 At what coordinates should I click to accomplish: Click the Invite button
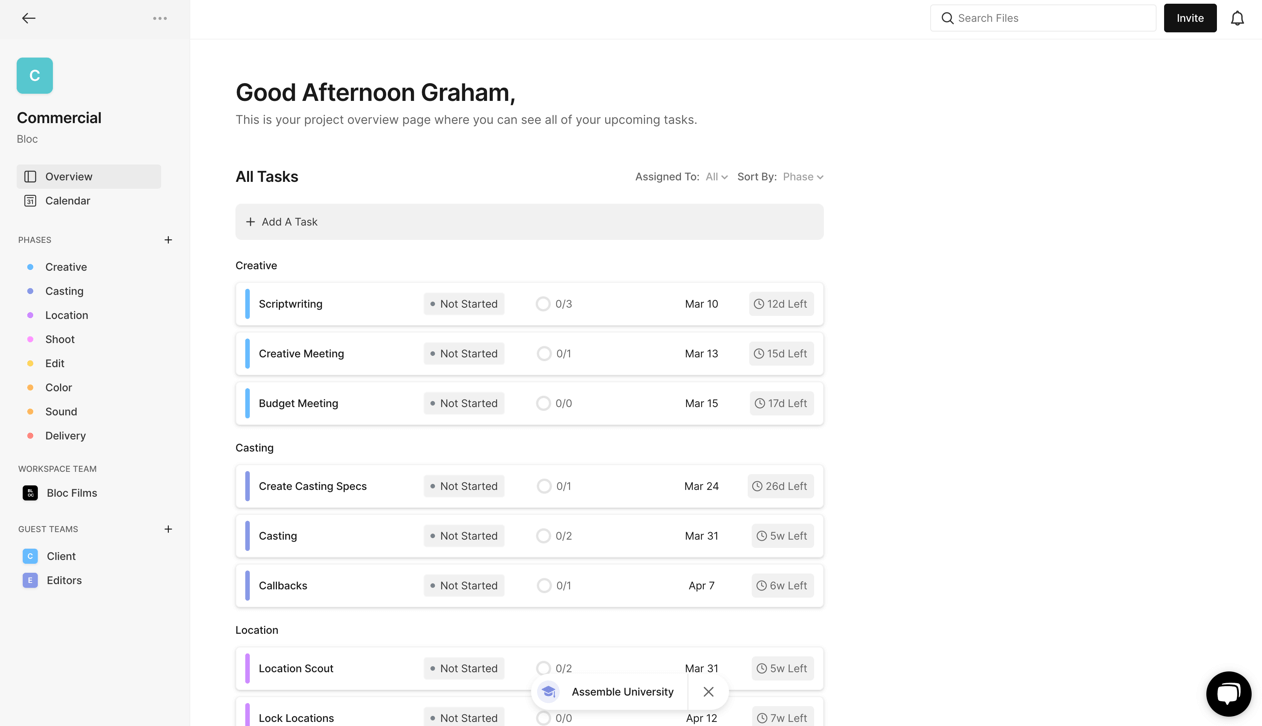[x=1189, y=18]
